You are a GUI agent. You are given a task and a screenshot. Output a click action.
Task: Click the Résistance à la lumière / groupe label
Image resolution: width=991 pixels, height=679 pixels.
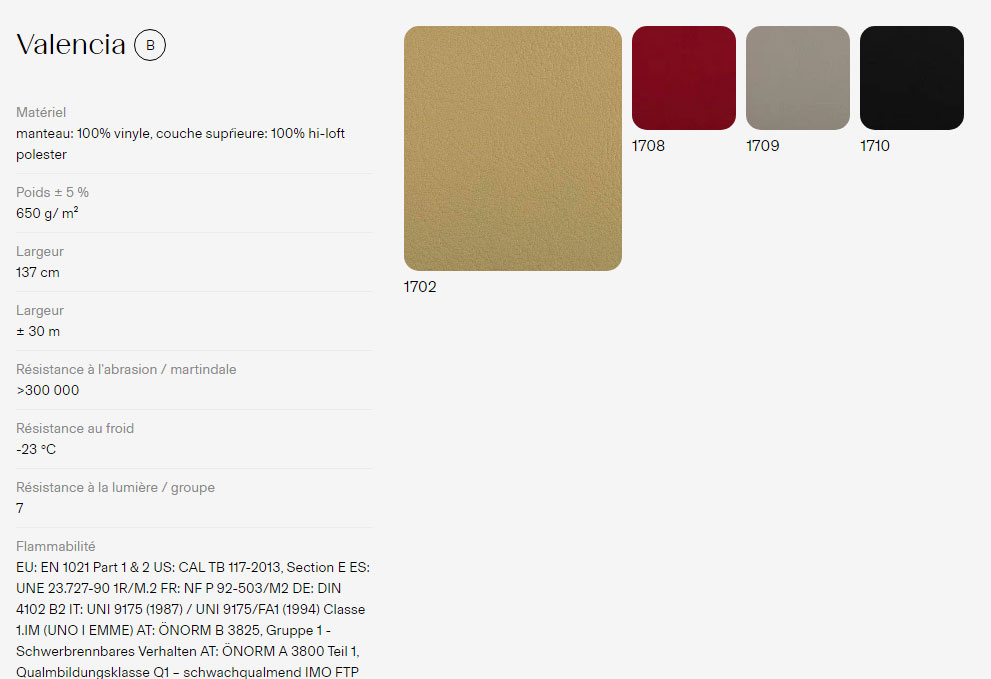116,487
